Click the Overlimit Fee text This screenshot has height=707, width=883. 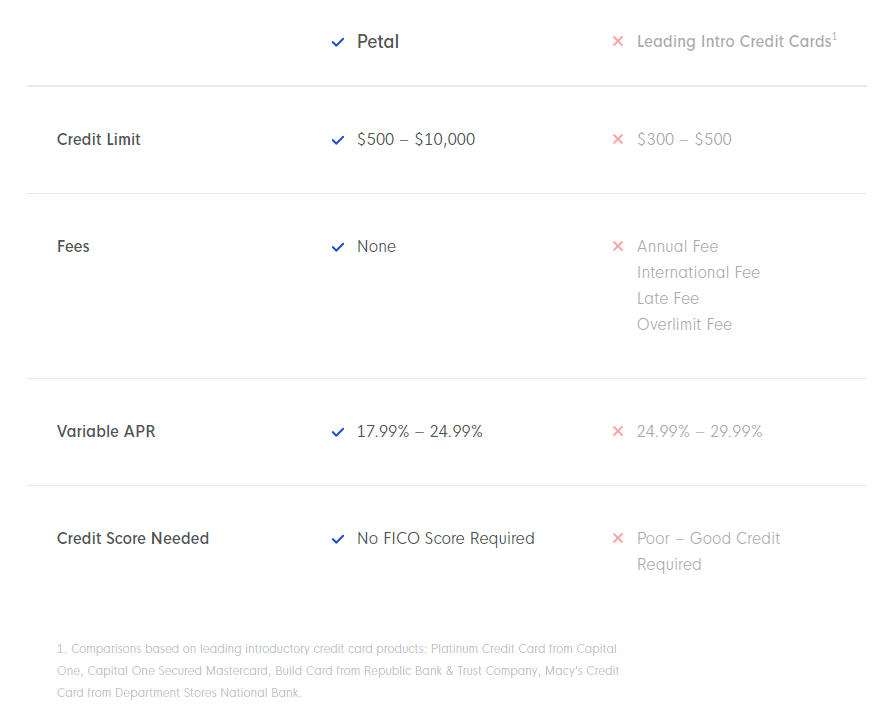pyautogui.click(x=684, y=324)
